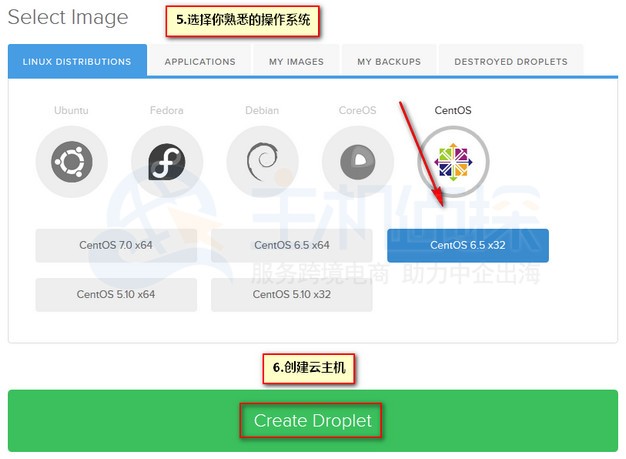Open the Destroyed Droplets tab
Screen dimensions: 626x459
click(511, 60)
